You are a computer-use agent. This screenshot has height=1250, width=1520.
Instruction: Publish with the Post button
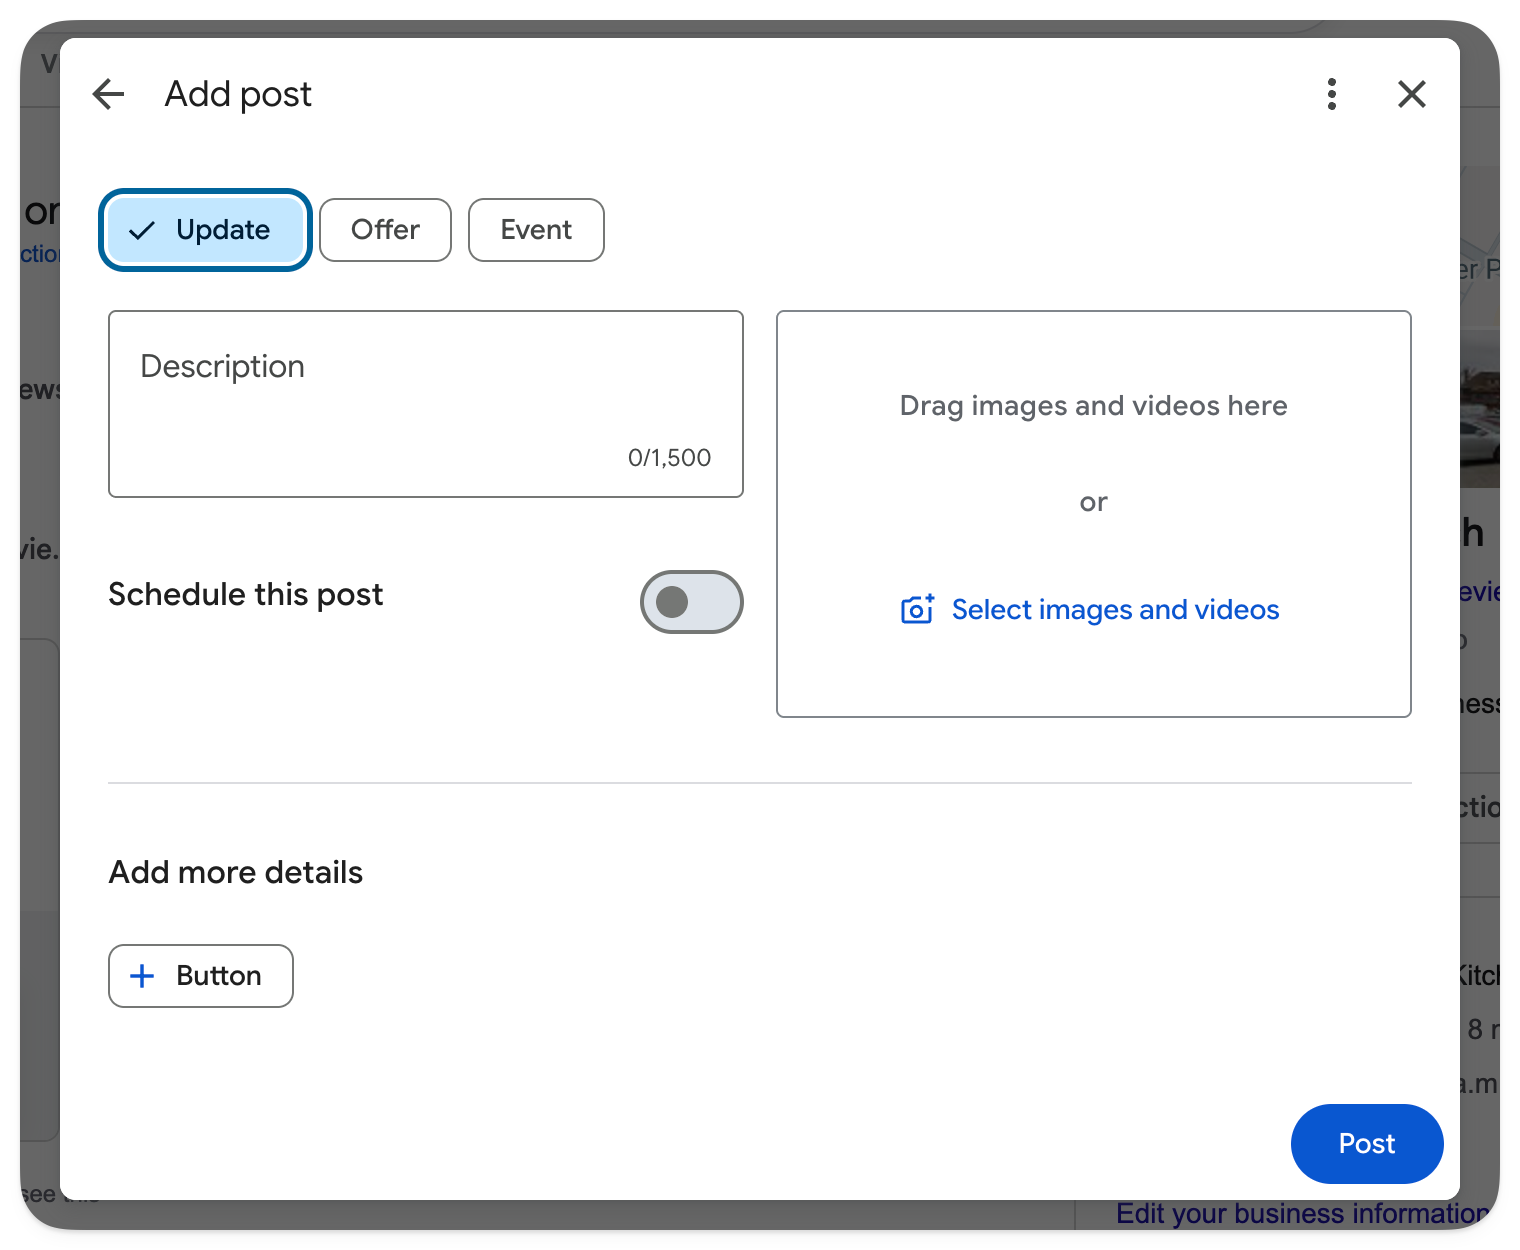[x=1367, y=1144]
